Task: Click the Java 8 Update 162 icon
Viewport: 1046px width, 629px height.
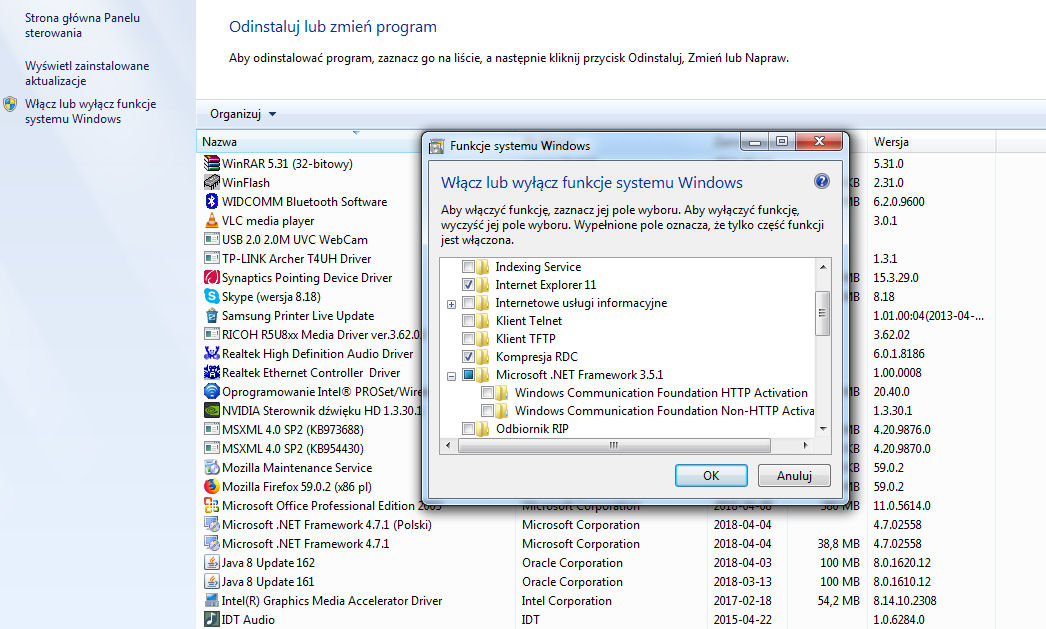Action: [x=211, y=563]
